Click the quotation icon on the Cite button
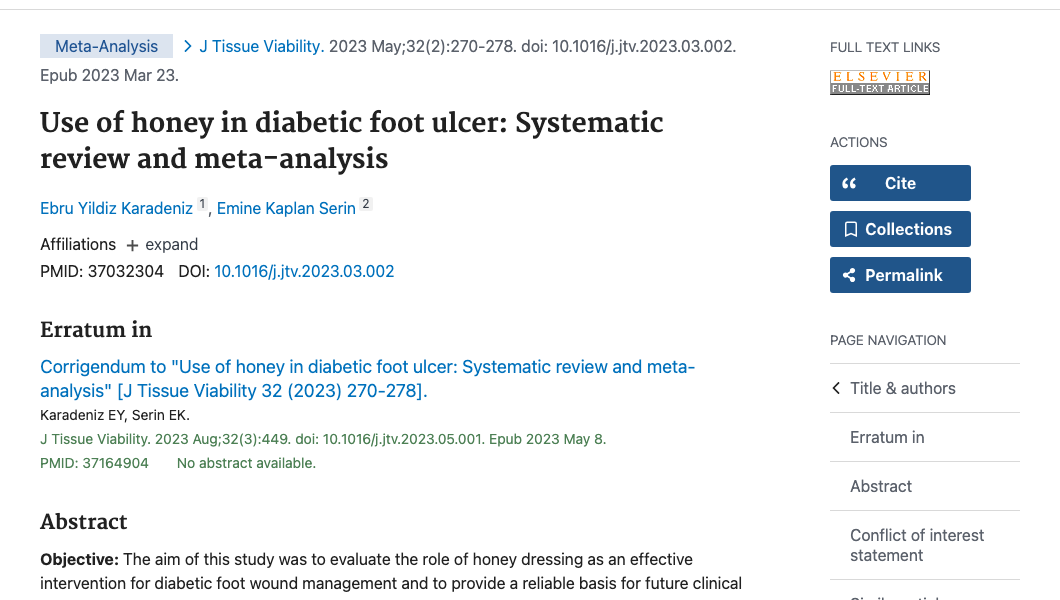Image resolution: width=1060 pixels, height=600 pixels. click(x=851, y=183)
